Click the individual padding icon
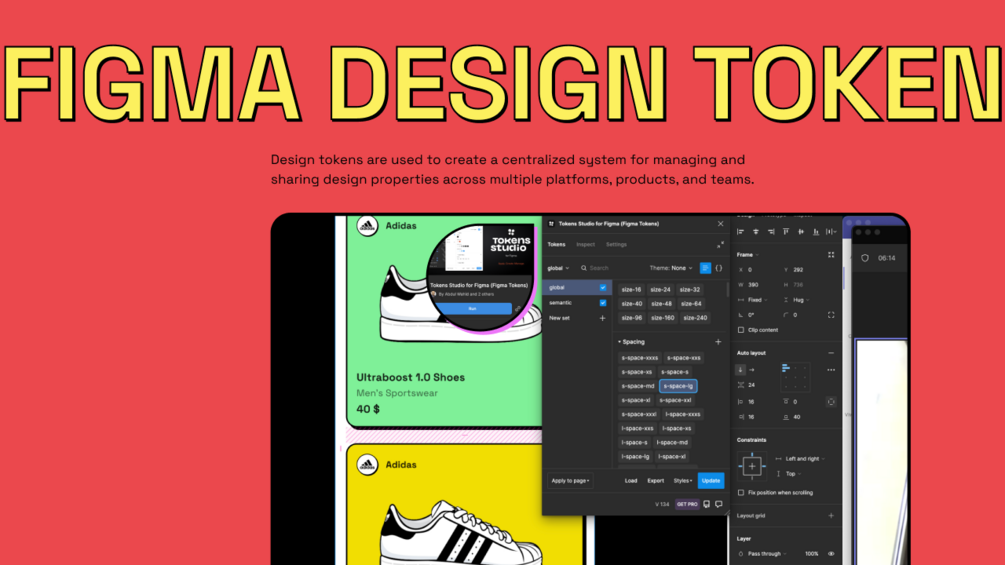The height and width of the screenshot is (565, 1005). point(831,402)
